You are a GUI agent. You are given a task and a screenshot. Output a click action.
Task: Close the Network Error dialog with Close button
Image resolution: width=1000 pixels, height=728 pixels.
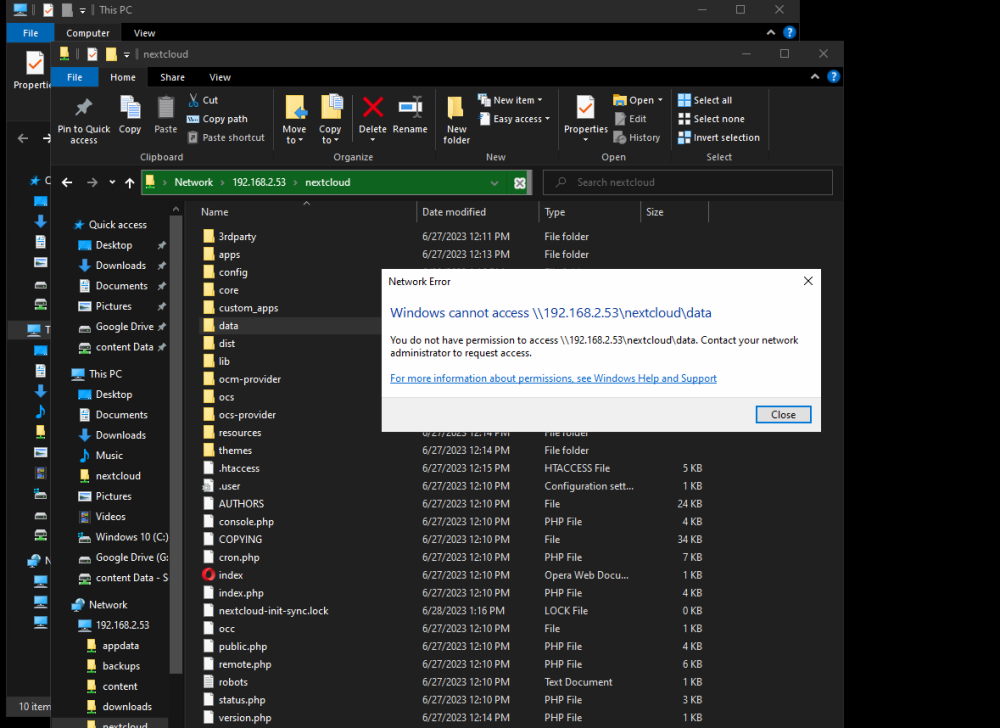(783, 414)
